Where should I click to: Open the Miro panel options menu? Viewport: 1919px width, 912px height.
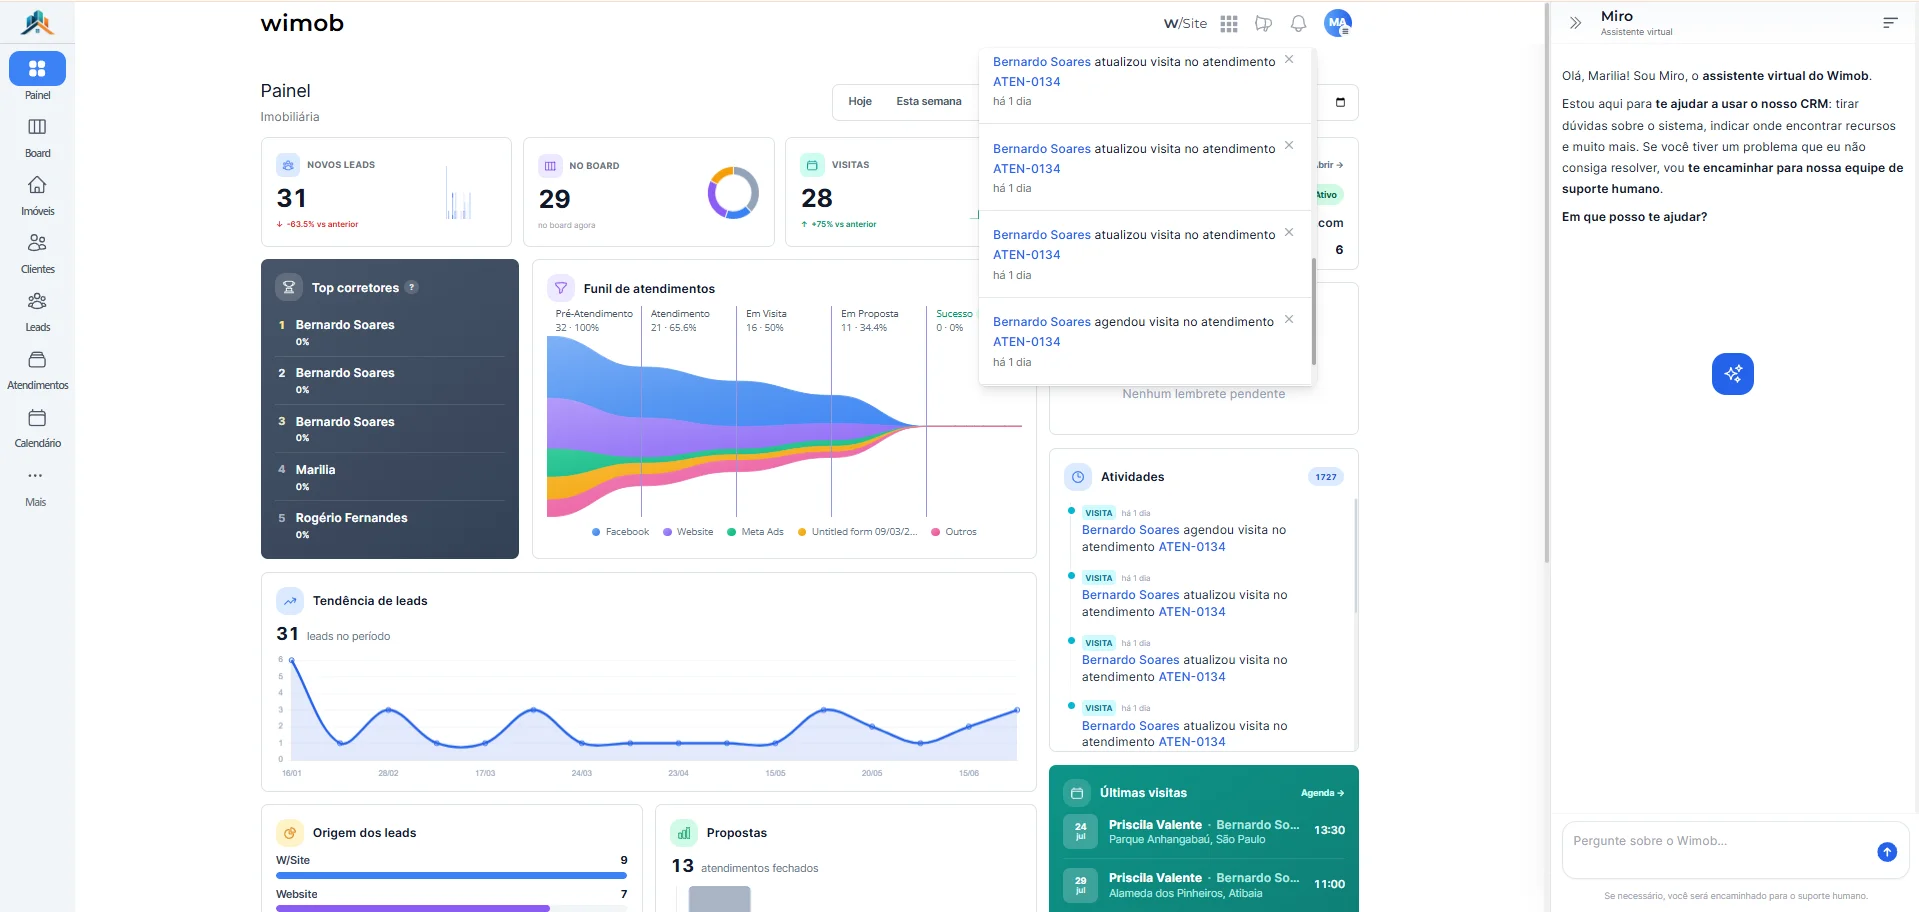point(1889,23)
